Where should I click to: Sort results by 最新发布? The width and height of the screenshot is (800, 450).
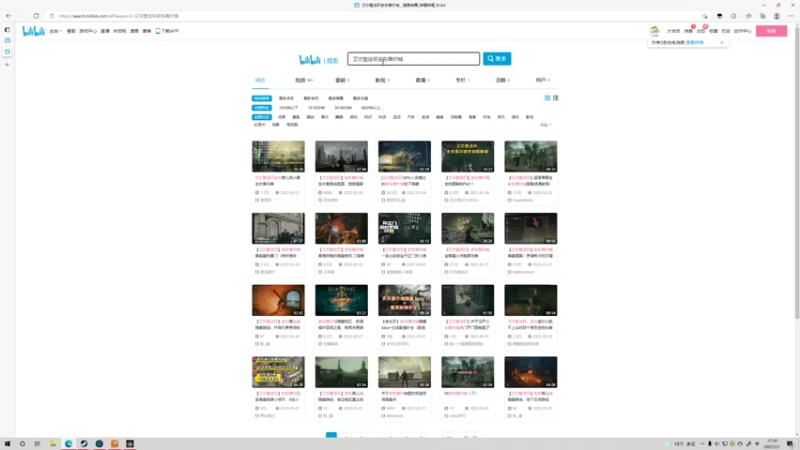[x=311, y=98]
